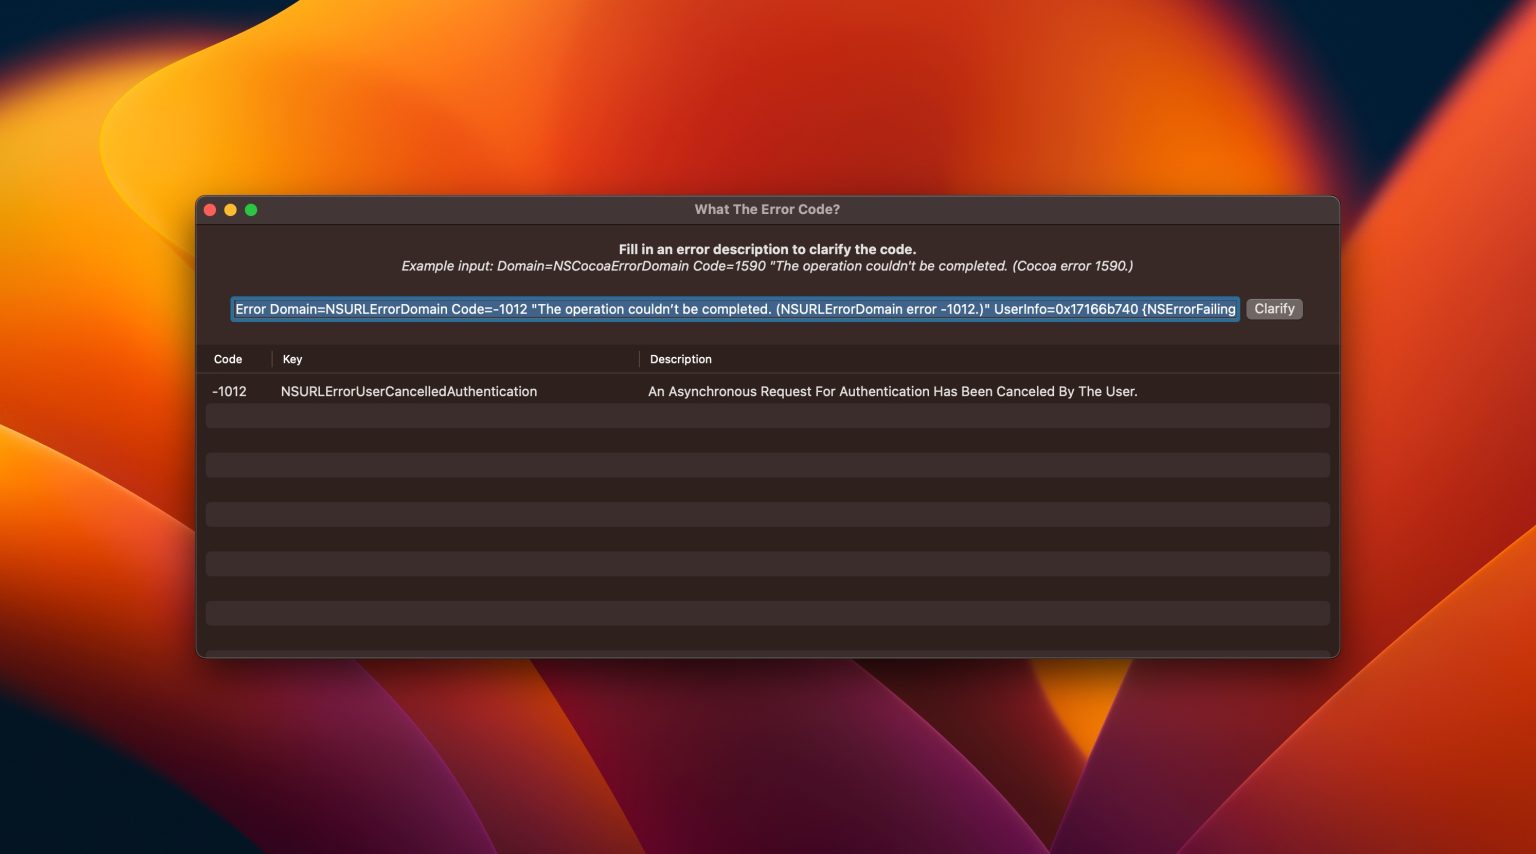Close the What The Error Code? window

click(x=210, y=210)
